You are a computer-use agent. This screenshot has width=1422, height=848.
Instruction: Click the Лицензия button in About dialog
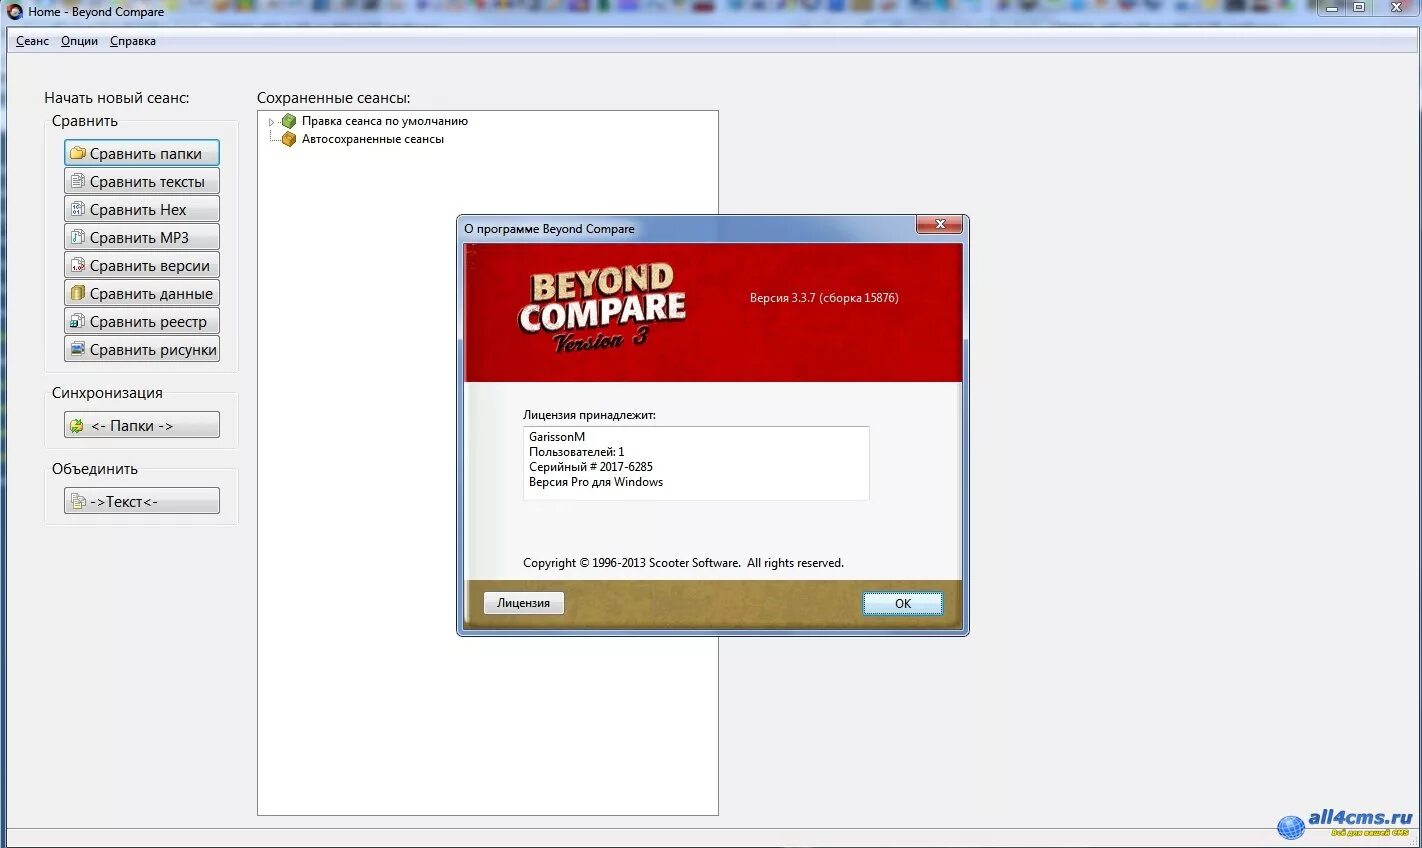click(x=524, y=603)
